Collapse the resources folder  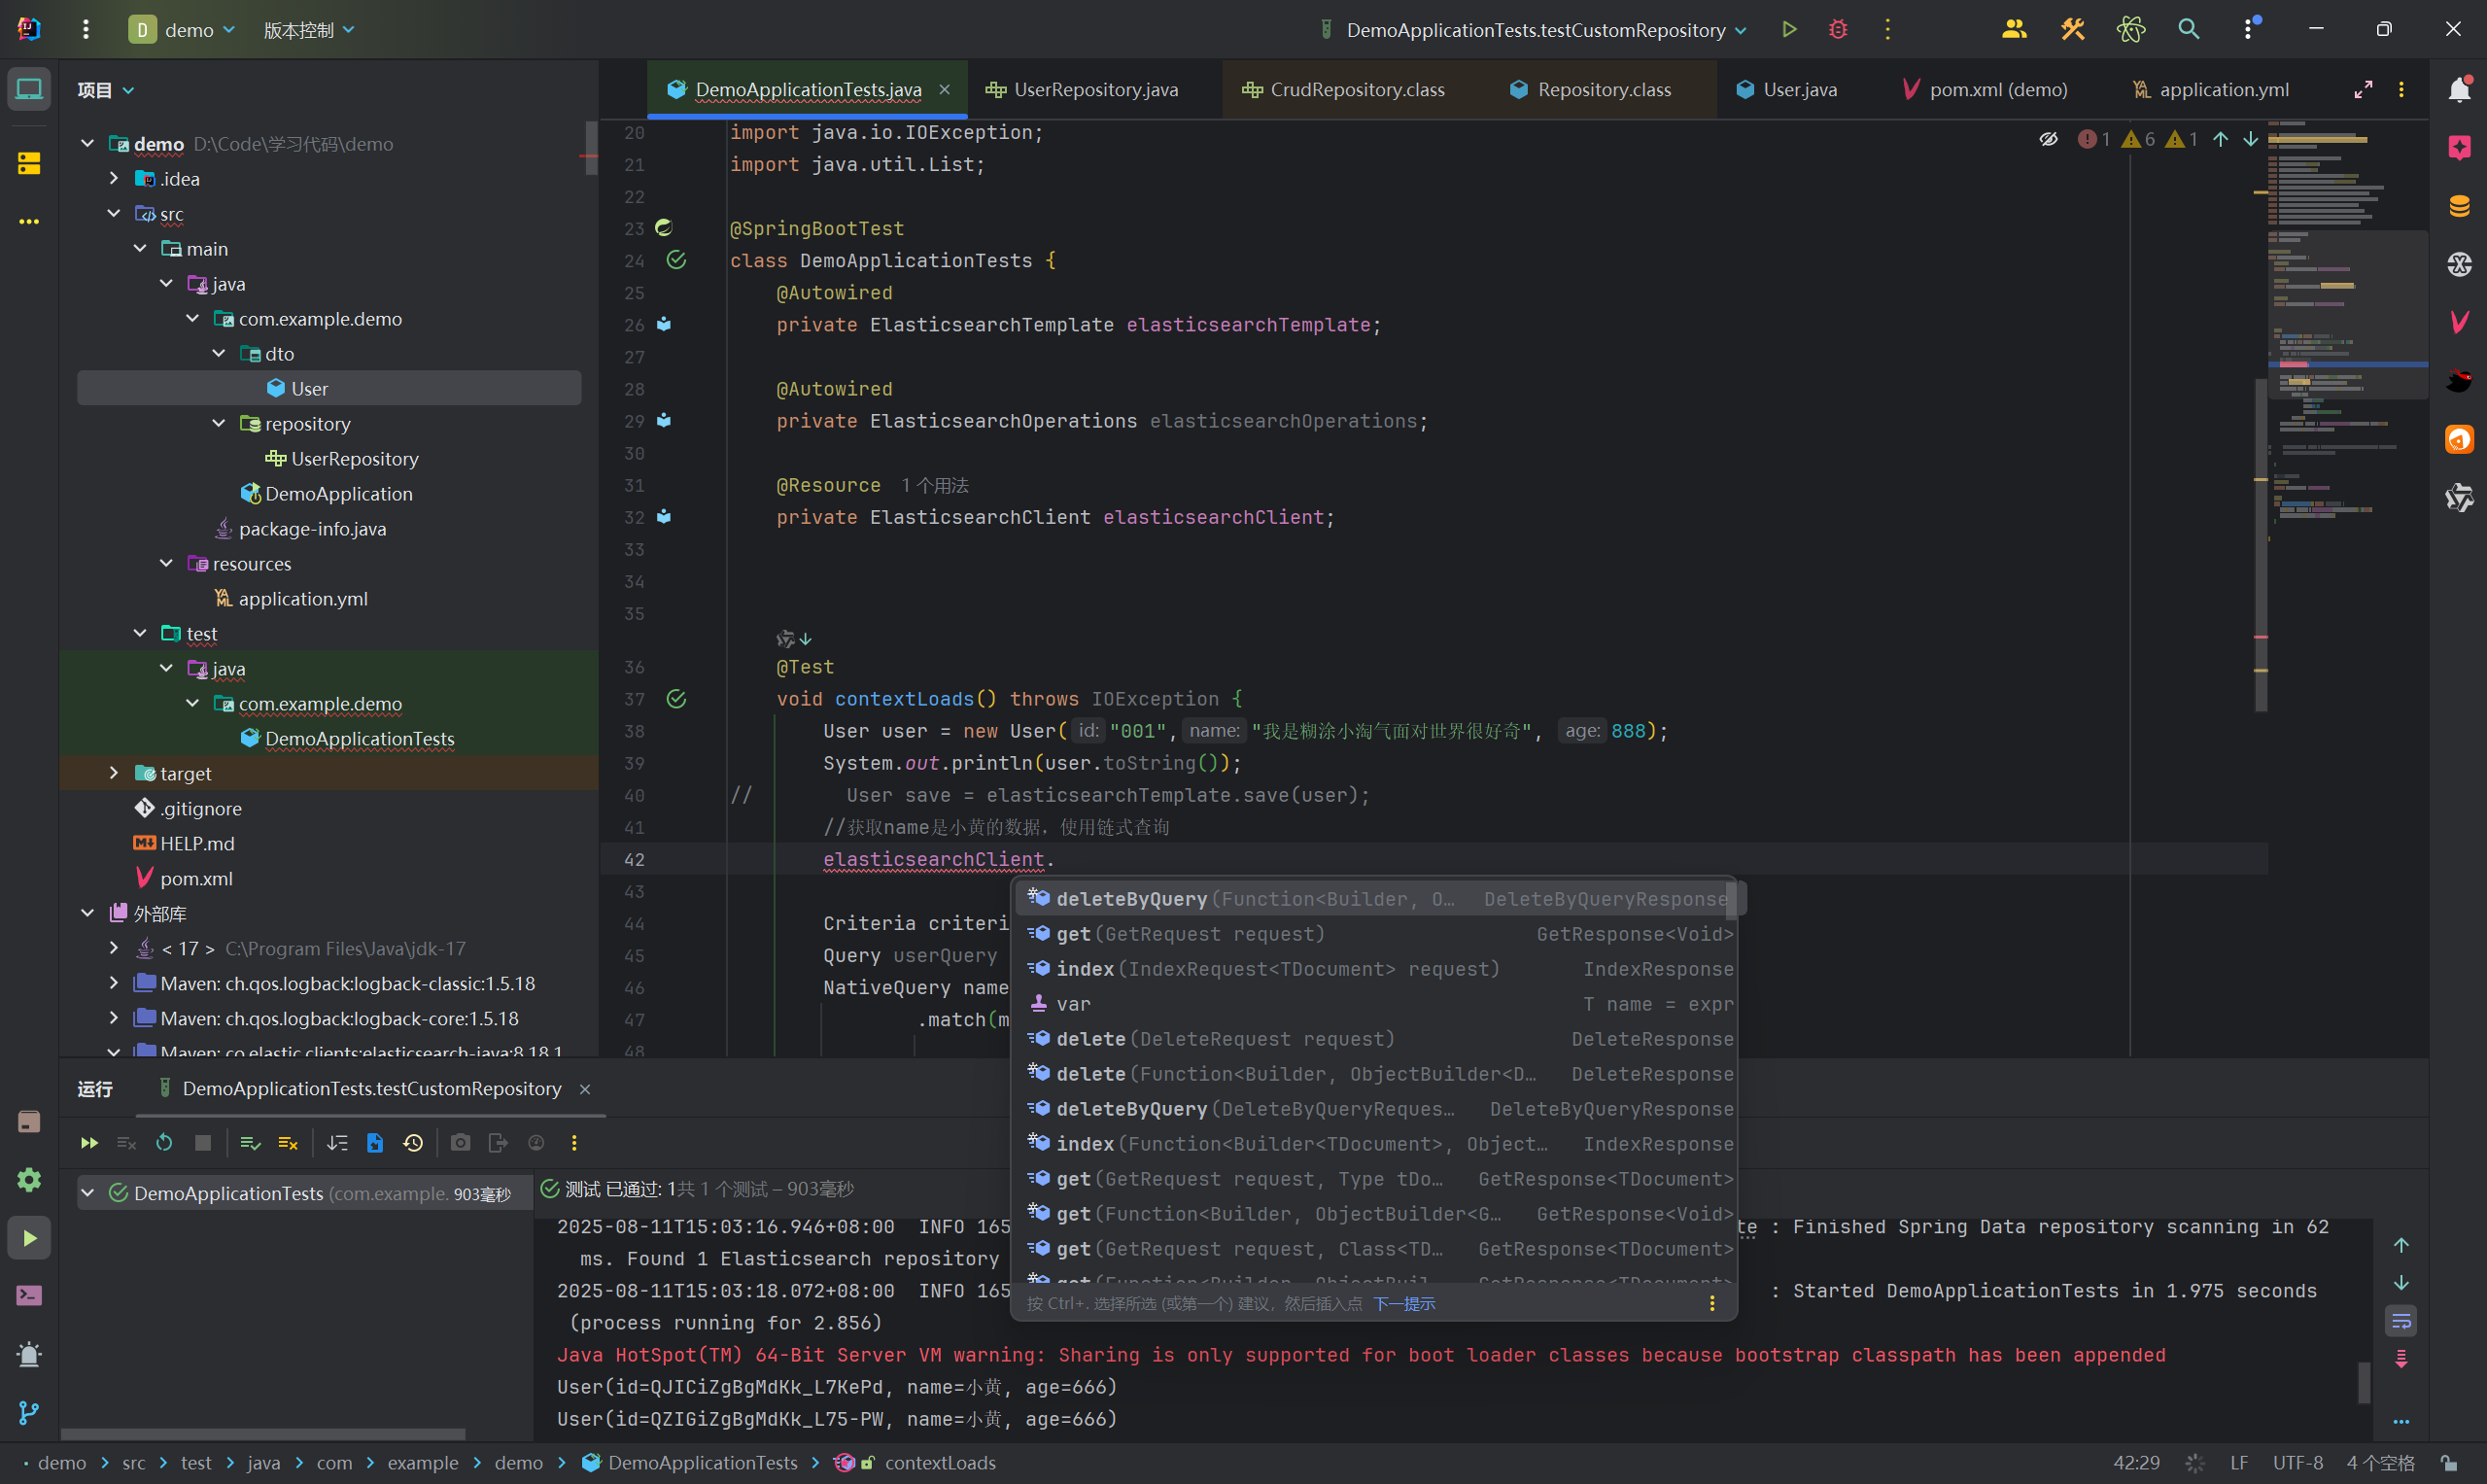pos(166,564)
